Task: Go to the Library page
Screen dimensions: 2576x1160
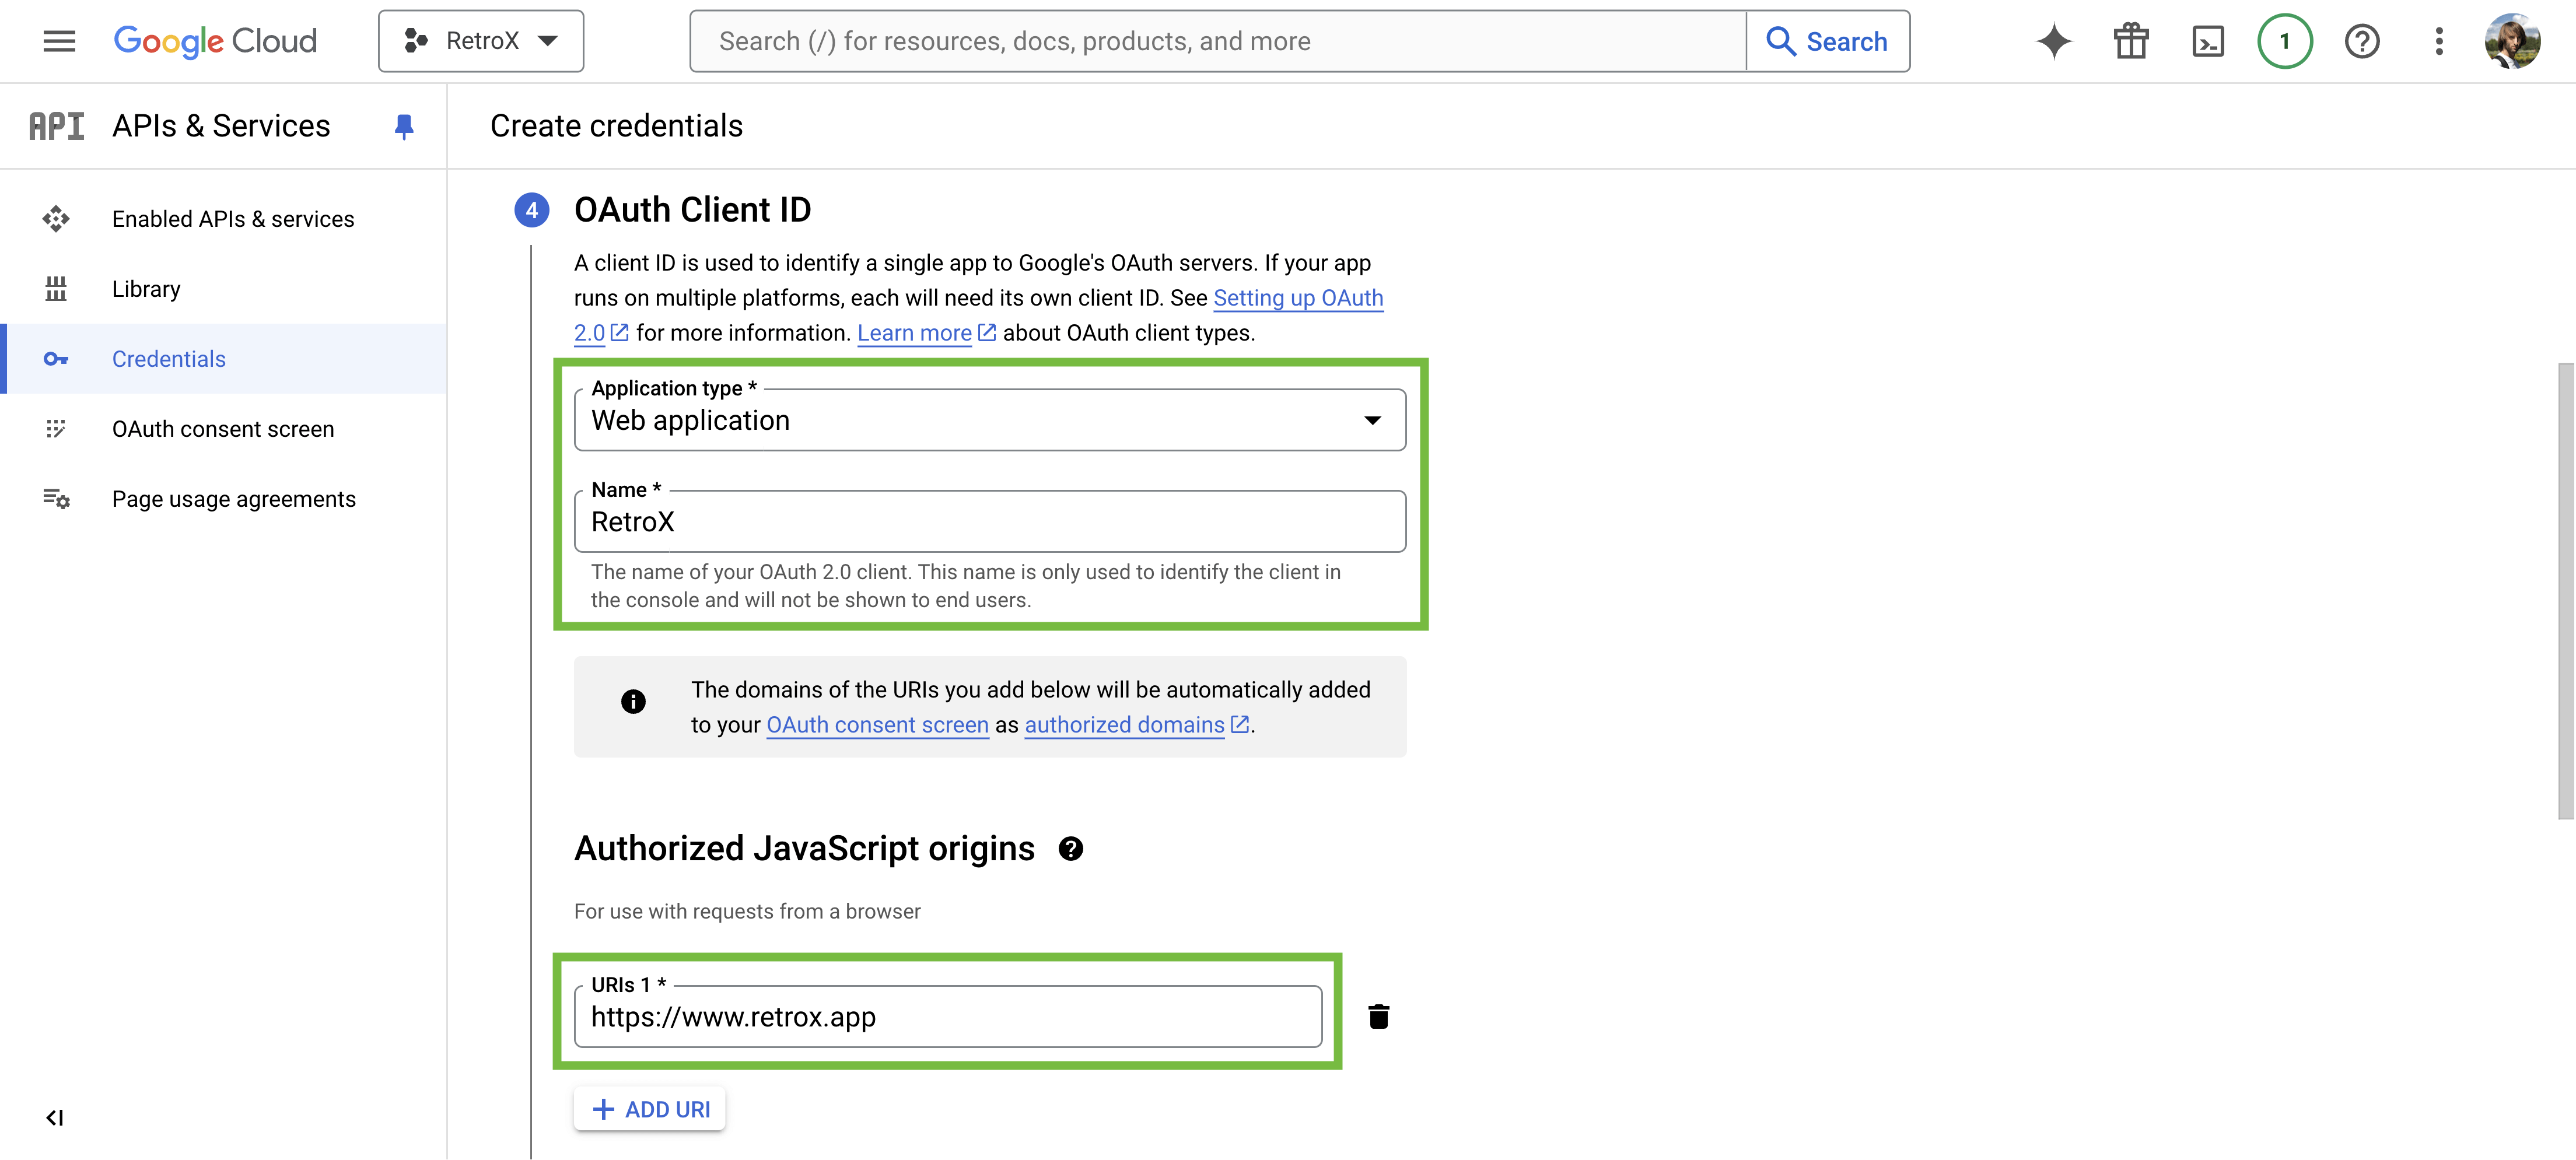Action: pos(223,289)
